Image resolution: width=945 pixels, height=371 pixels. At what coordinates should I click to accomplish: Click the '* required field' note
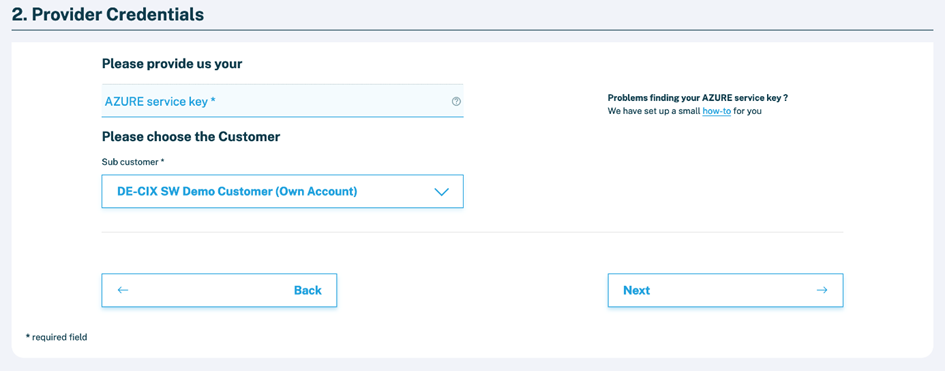click(57, 337)
